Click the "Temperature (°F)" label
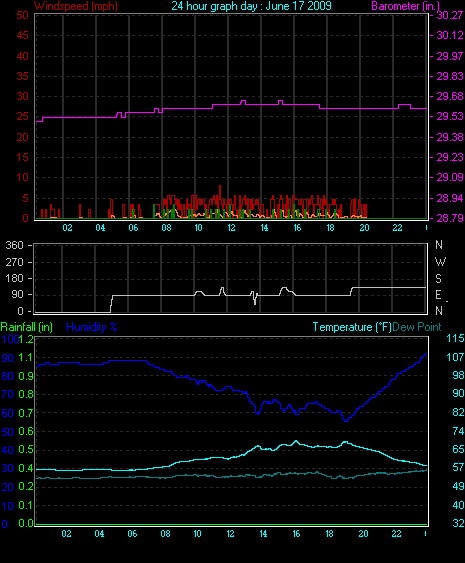Screen dimensions: 465x563 [x=352, y=327]
